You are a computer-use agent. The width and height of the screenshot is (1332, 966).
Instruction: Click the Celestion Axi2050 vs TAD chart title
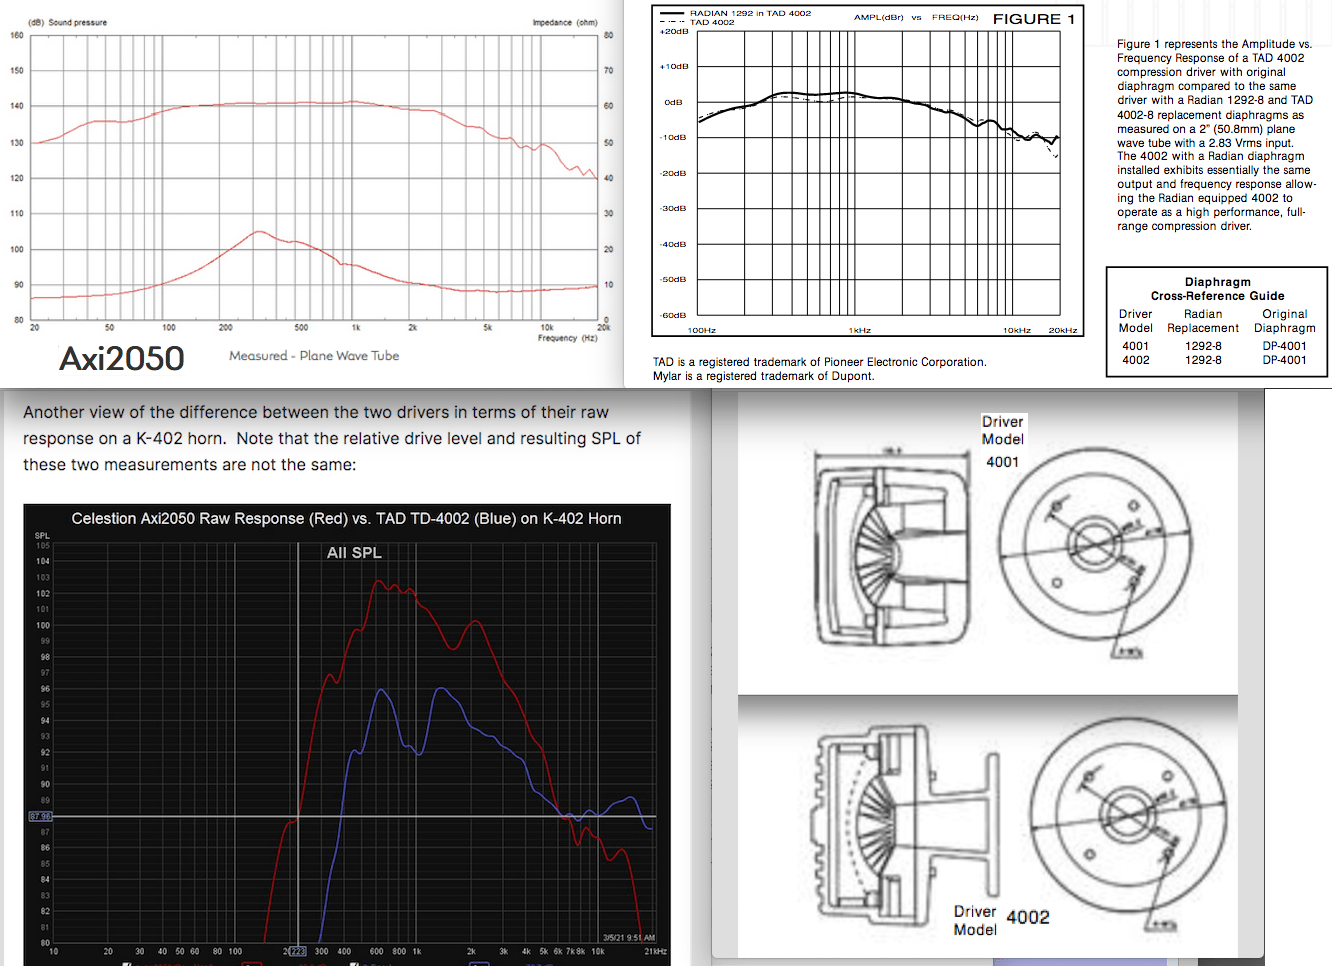[346, 518]
